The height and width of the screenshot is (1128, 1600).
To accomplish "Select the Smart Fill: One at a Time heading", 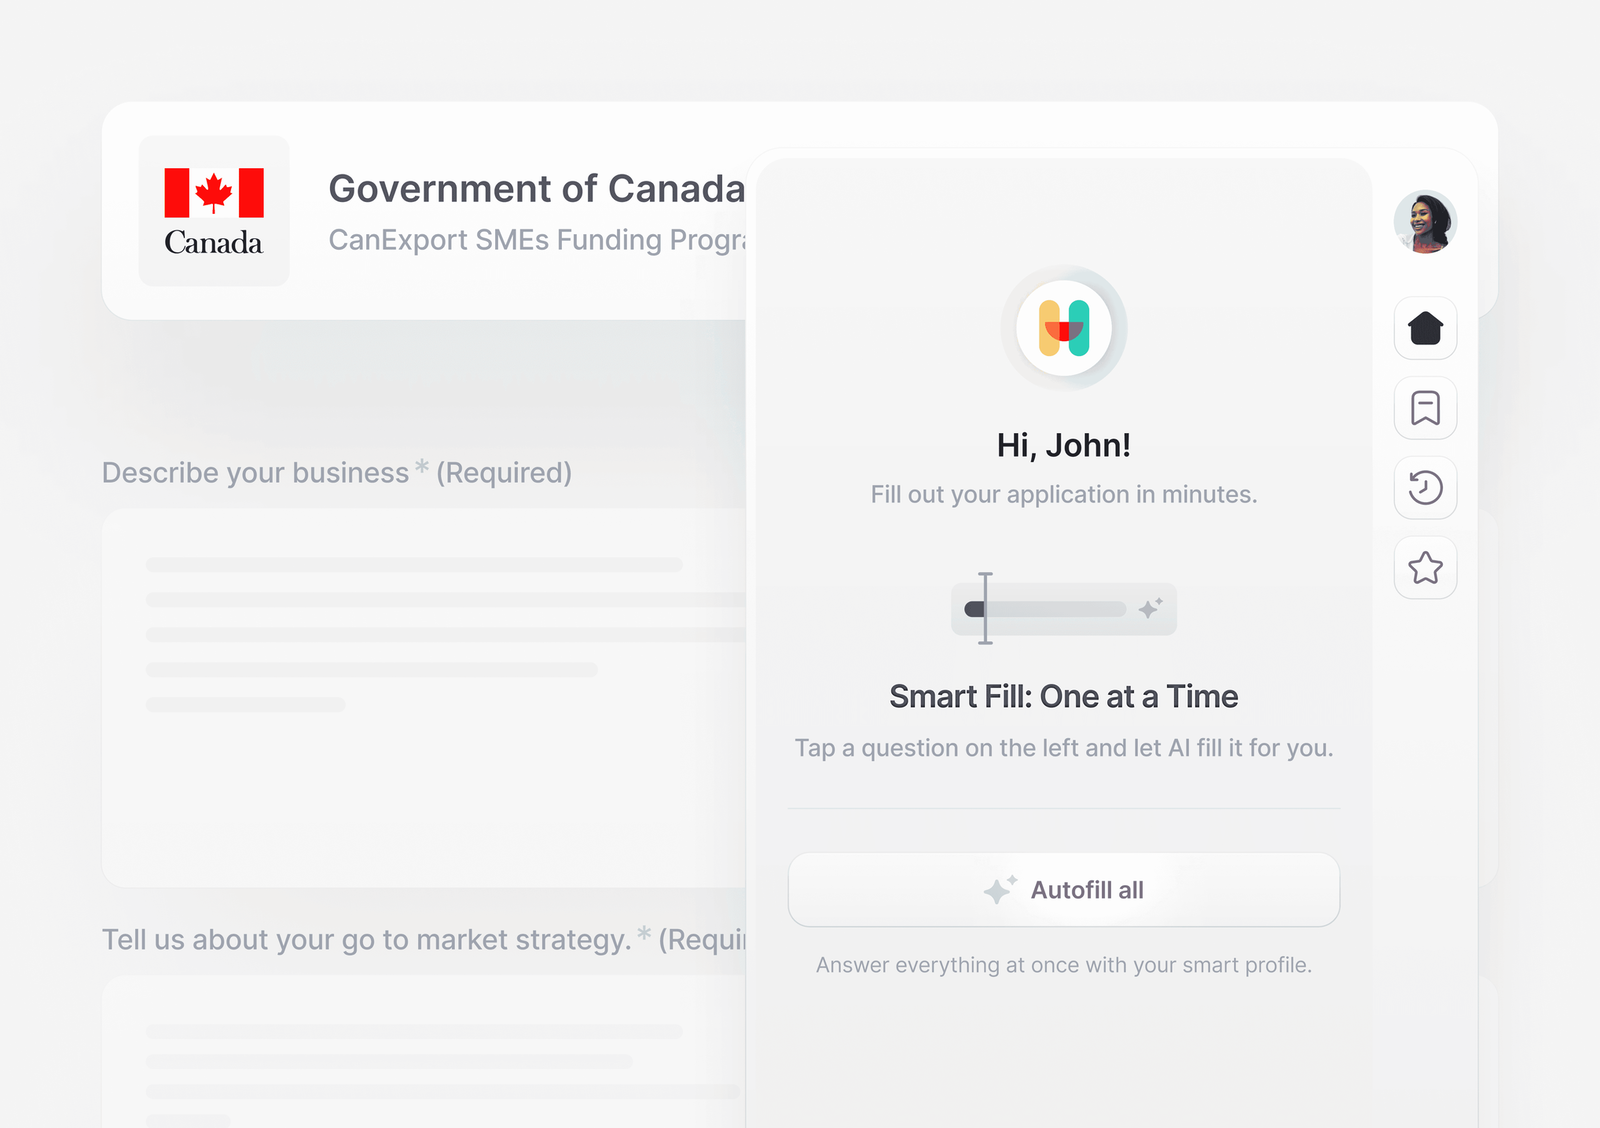I will pyautogui.click(x=1064, y=696).
